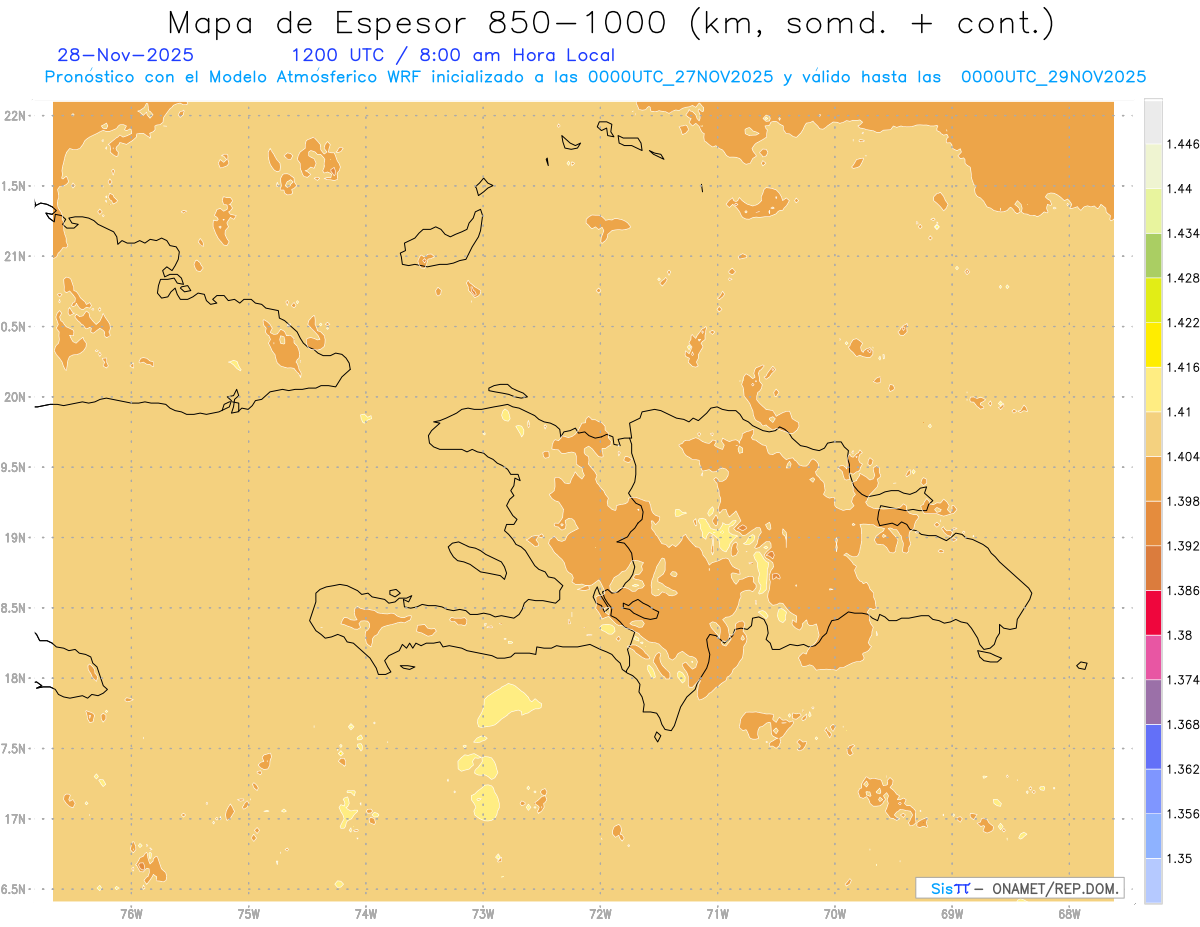Click the "68W" longitude label
This screenshot has width=1200, height=927.
click(1069, 914)
